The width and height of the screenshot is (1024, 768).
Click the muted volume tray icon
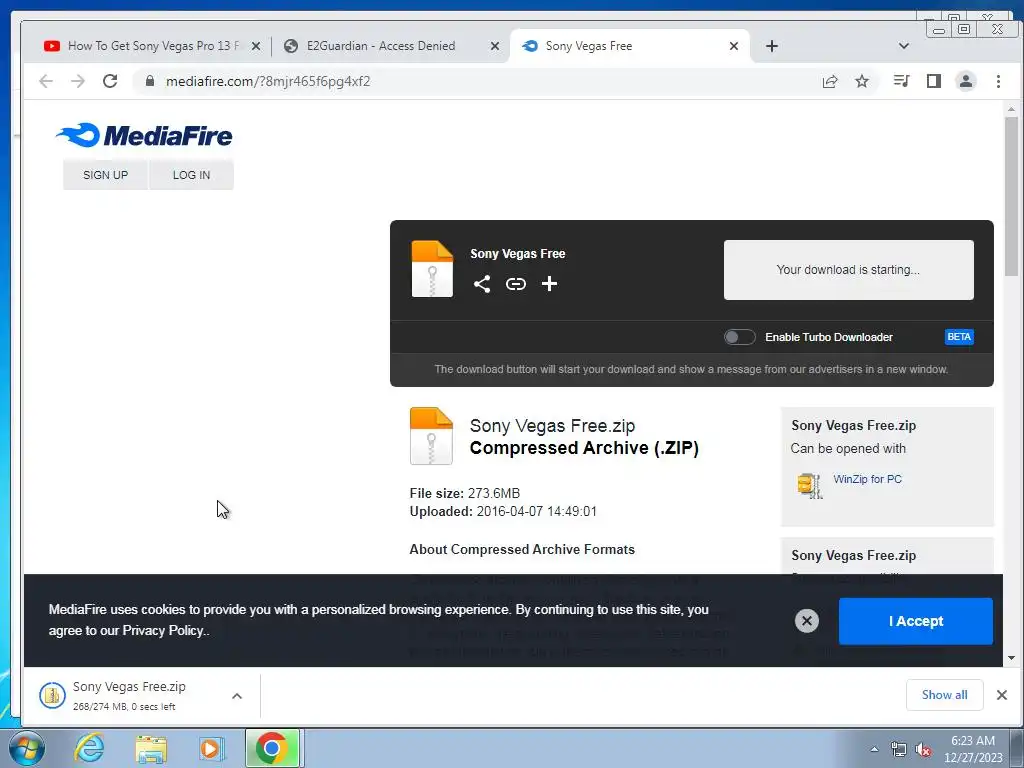[923, 750]
